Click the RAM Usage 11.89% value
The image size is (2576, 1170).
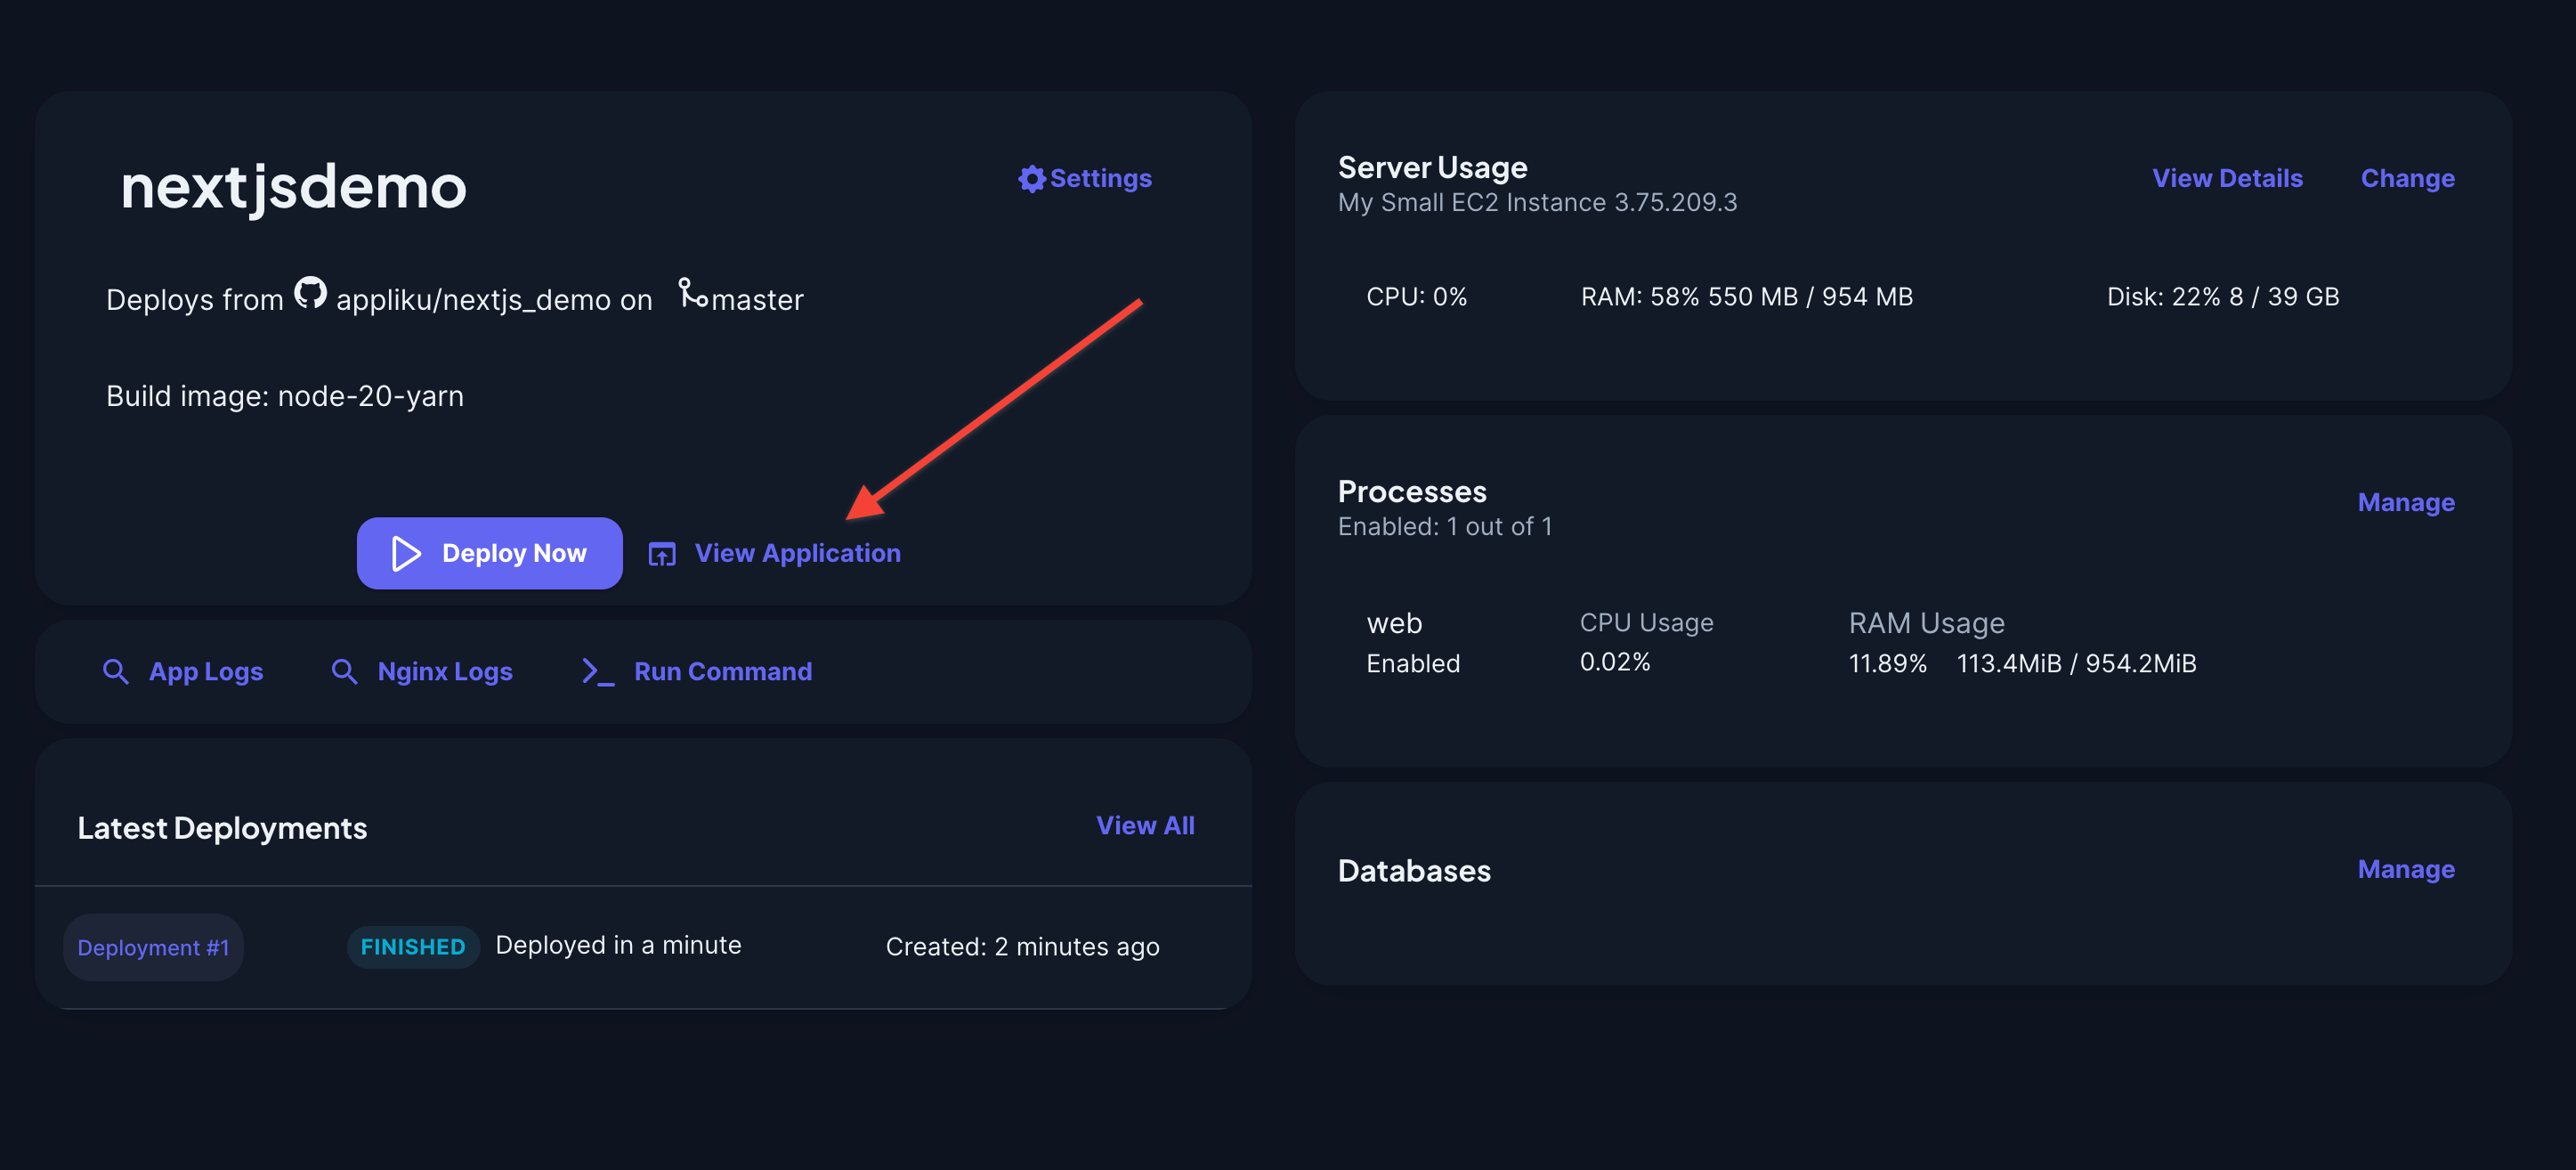[x=1887, y=663]
